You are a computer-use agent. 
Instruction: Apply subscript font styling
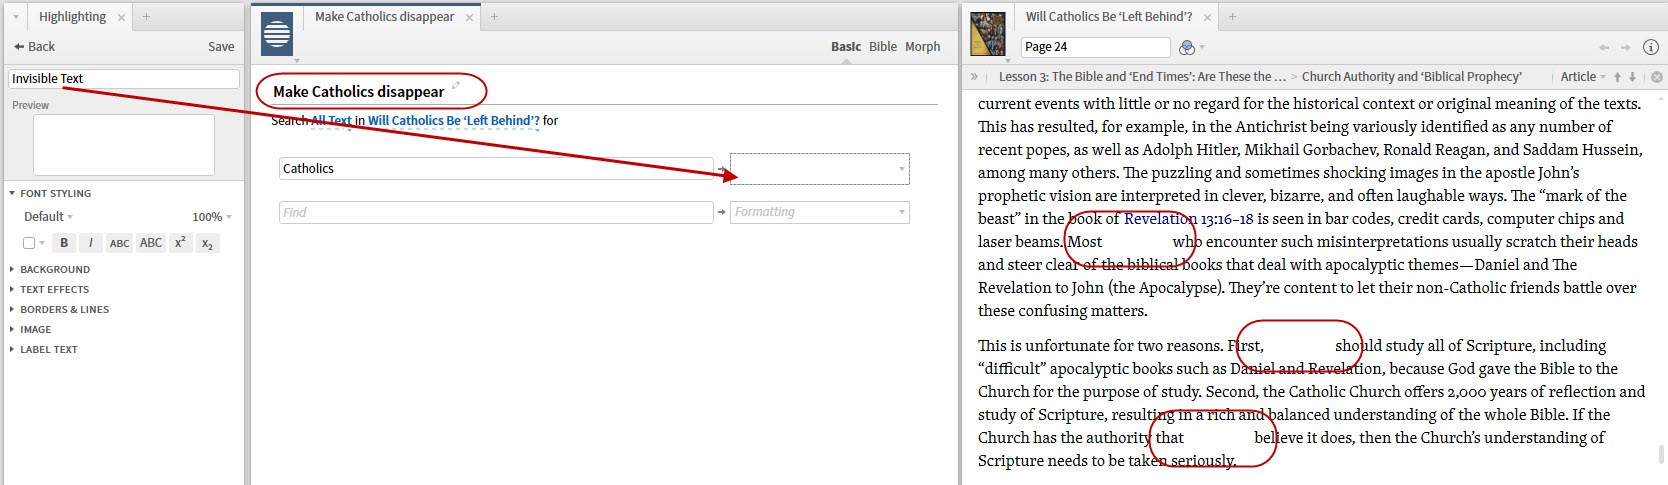[x=207, y=243]
